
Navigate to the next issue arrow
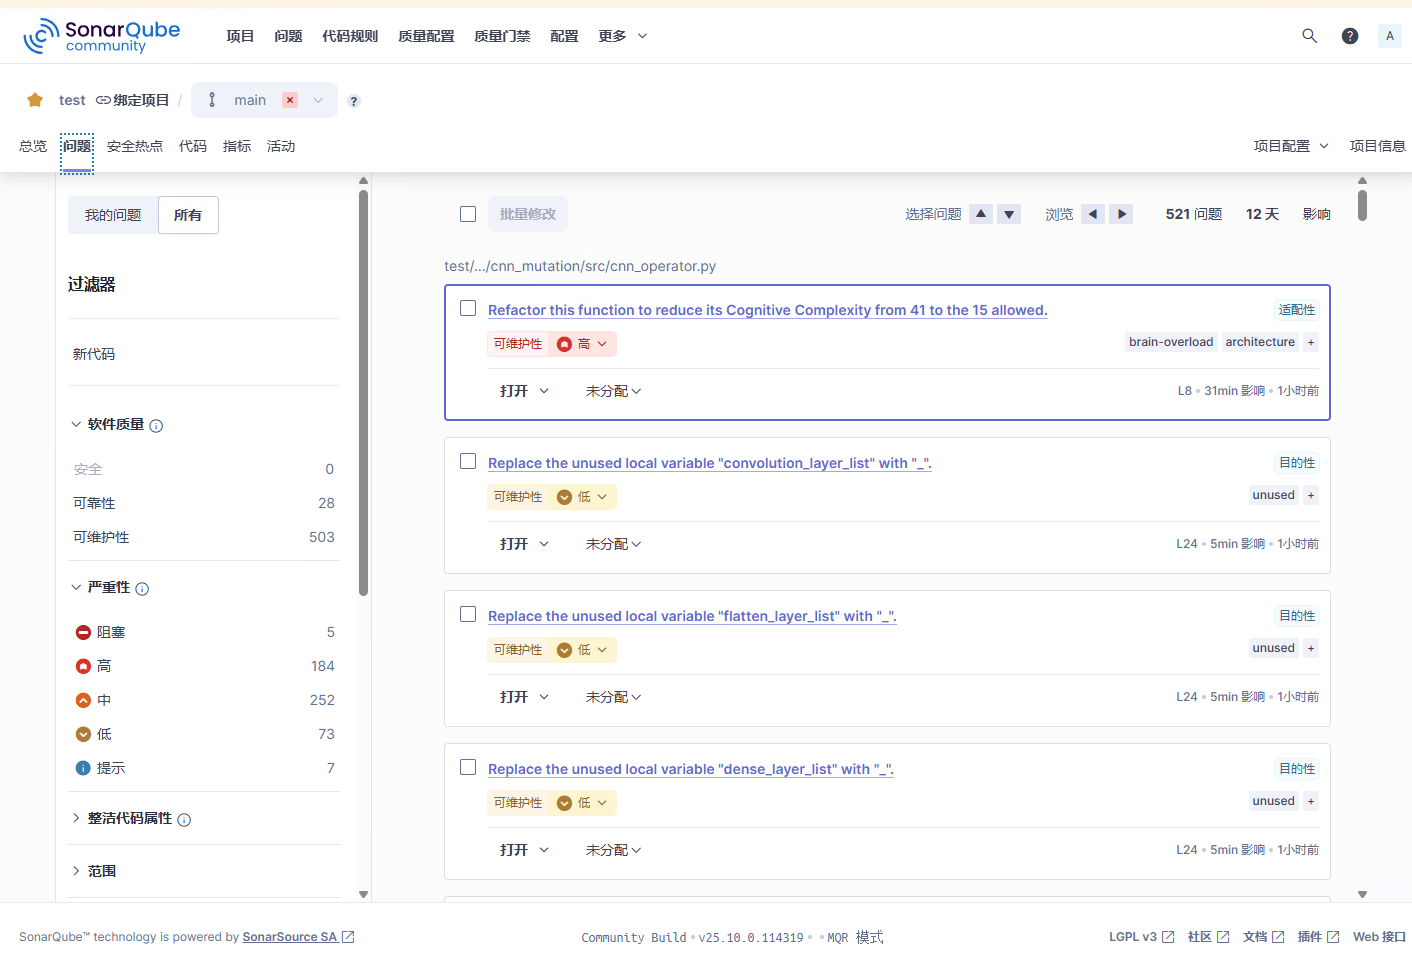(x=1121, y=213)
